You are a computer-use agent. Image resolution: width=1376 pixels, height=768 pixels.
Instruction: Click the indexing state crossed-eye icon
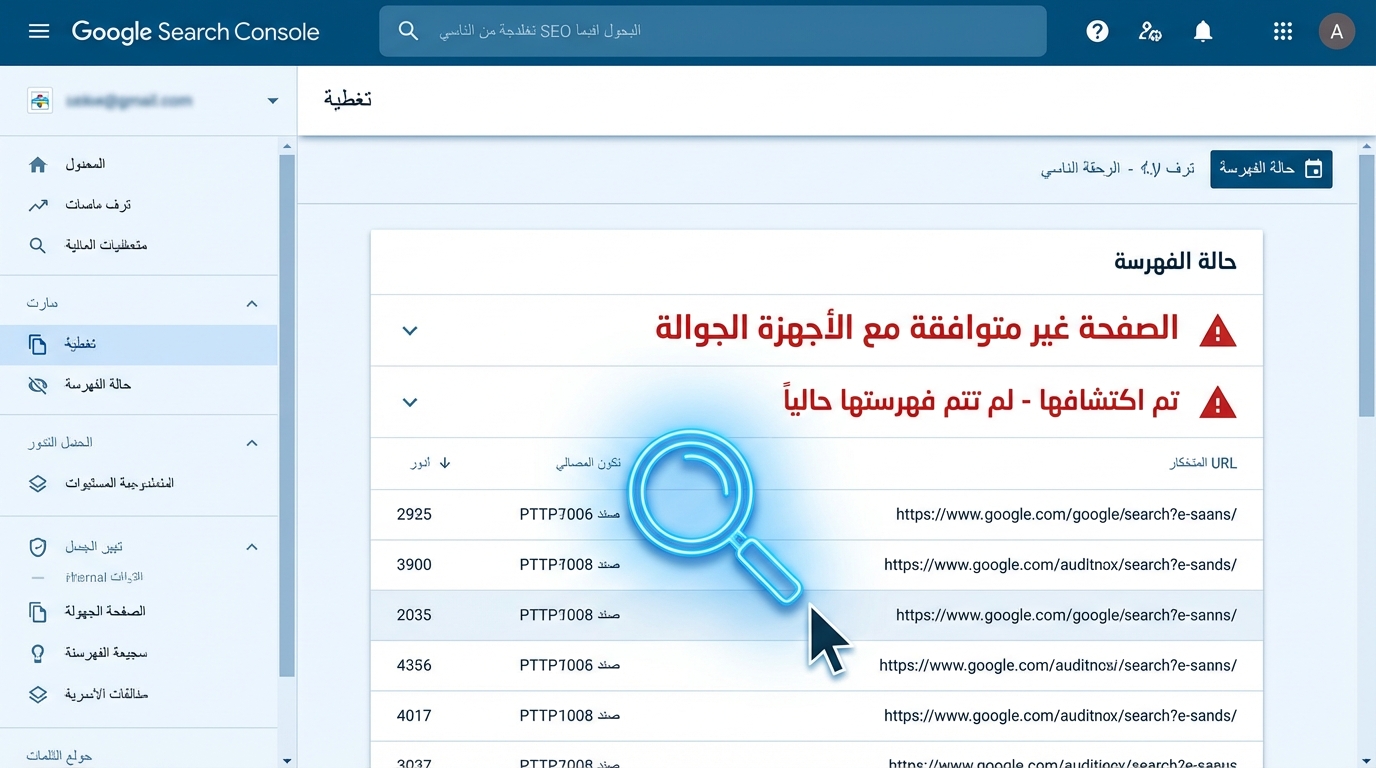(x=39, y=384)
